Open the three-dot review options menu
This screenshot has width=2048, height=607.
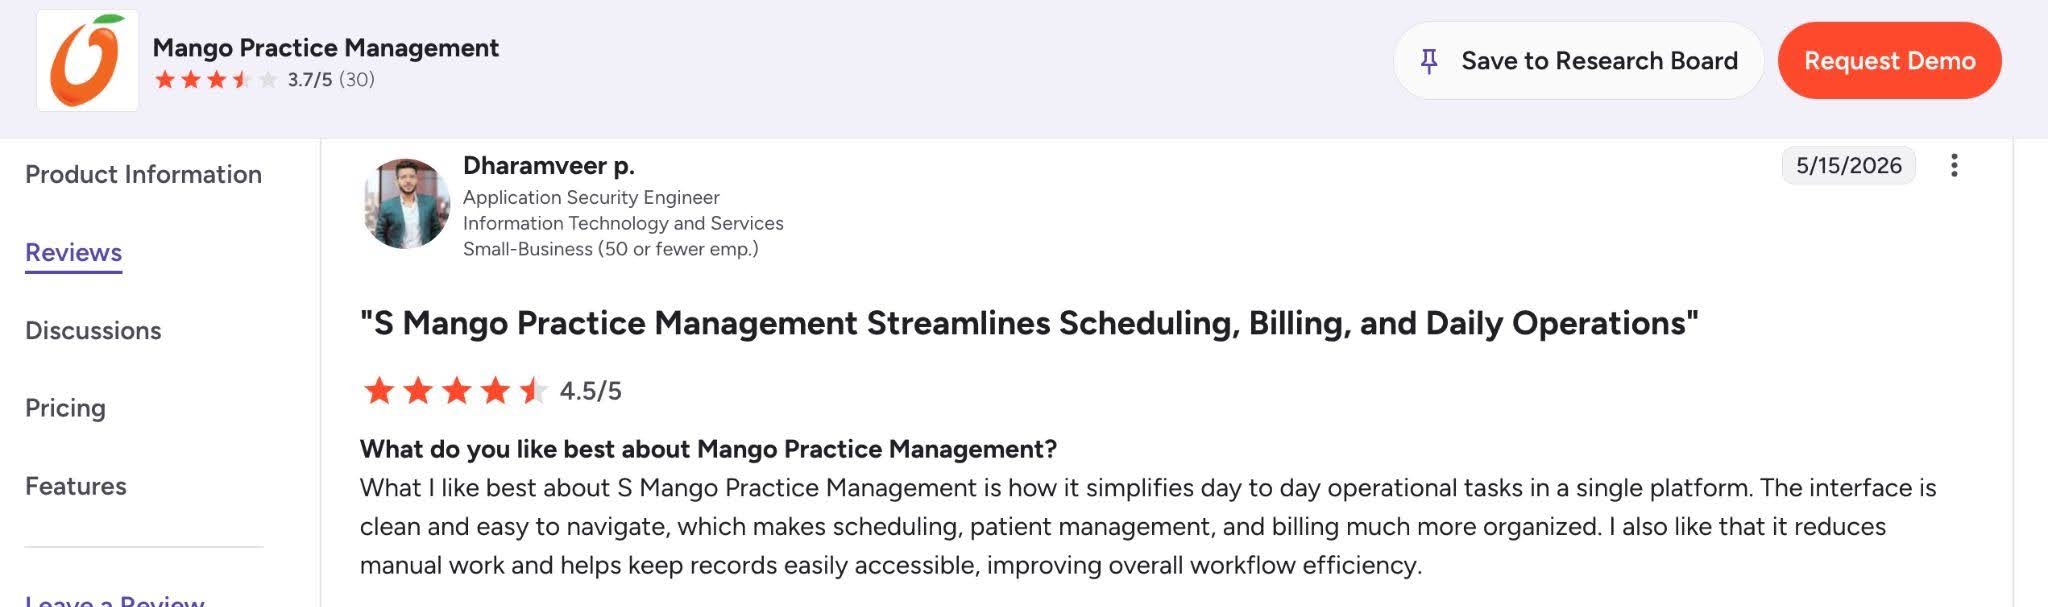coord(1954,165)
